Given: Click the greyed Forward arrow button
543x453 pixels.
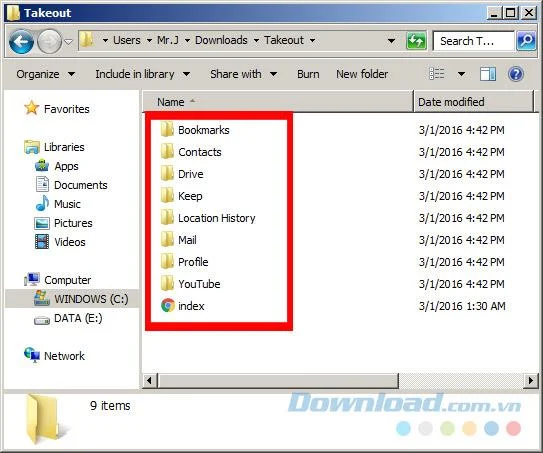Looking at the screenshot, I should click(49, 42).
